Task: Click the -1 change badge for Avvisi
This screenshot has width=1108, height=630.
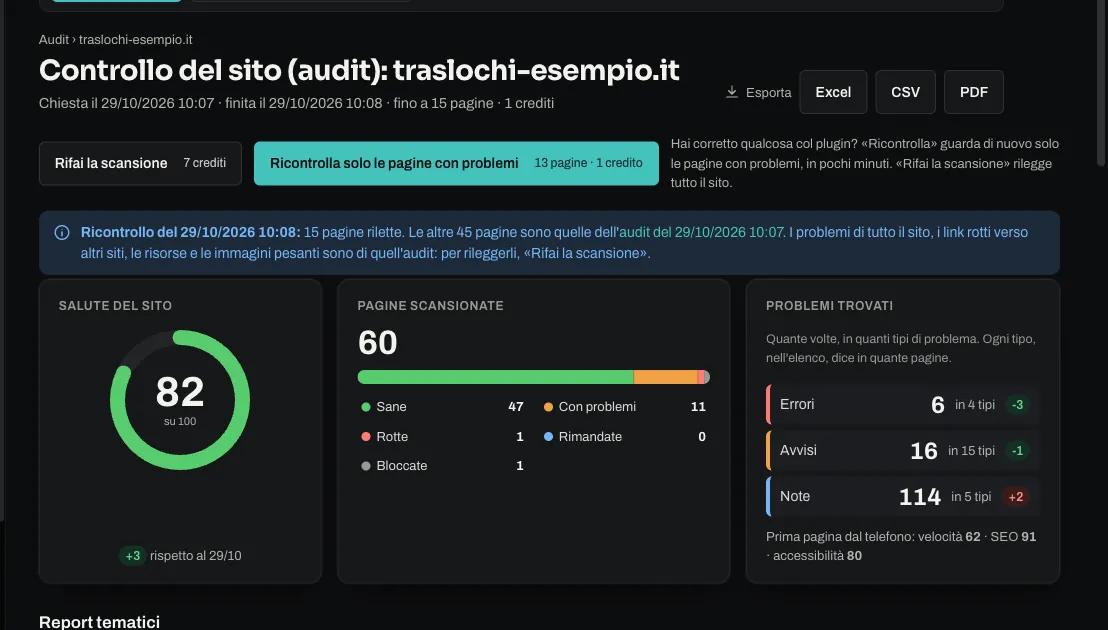Action: tap(1018, 451)
